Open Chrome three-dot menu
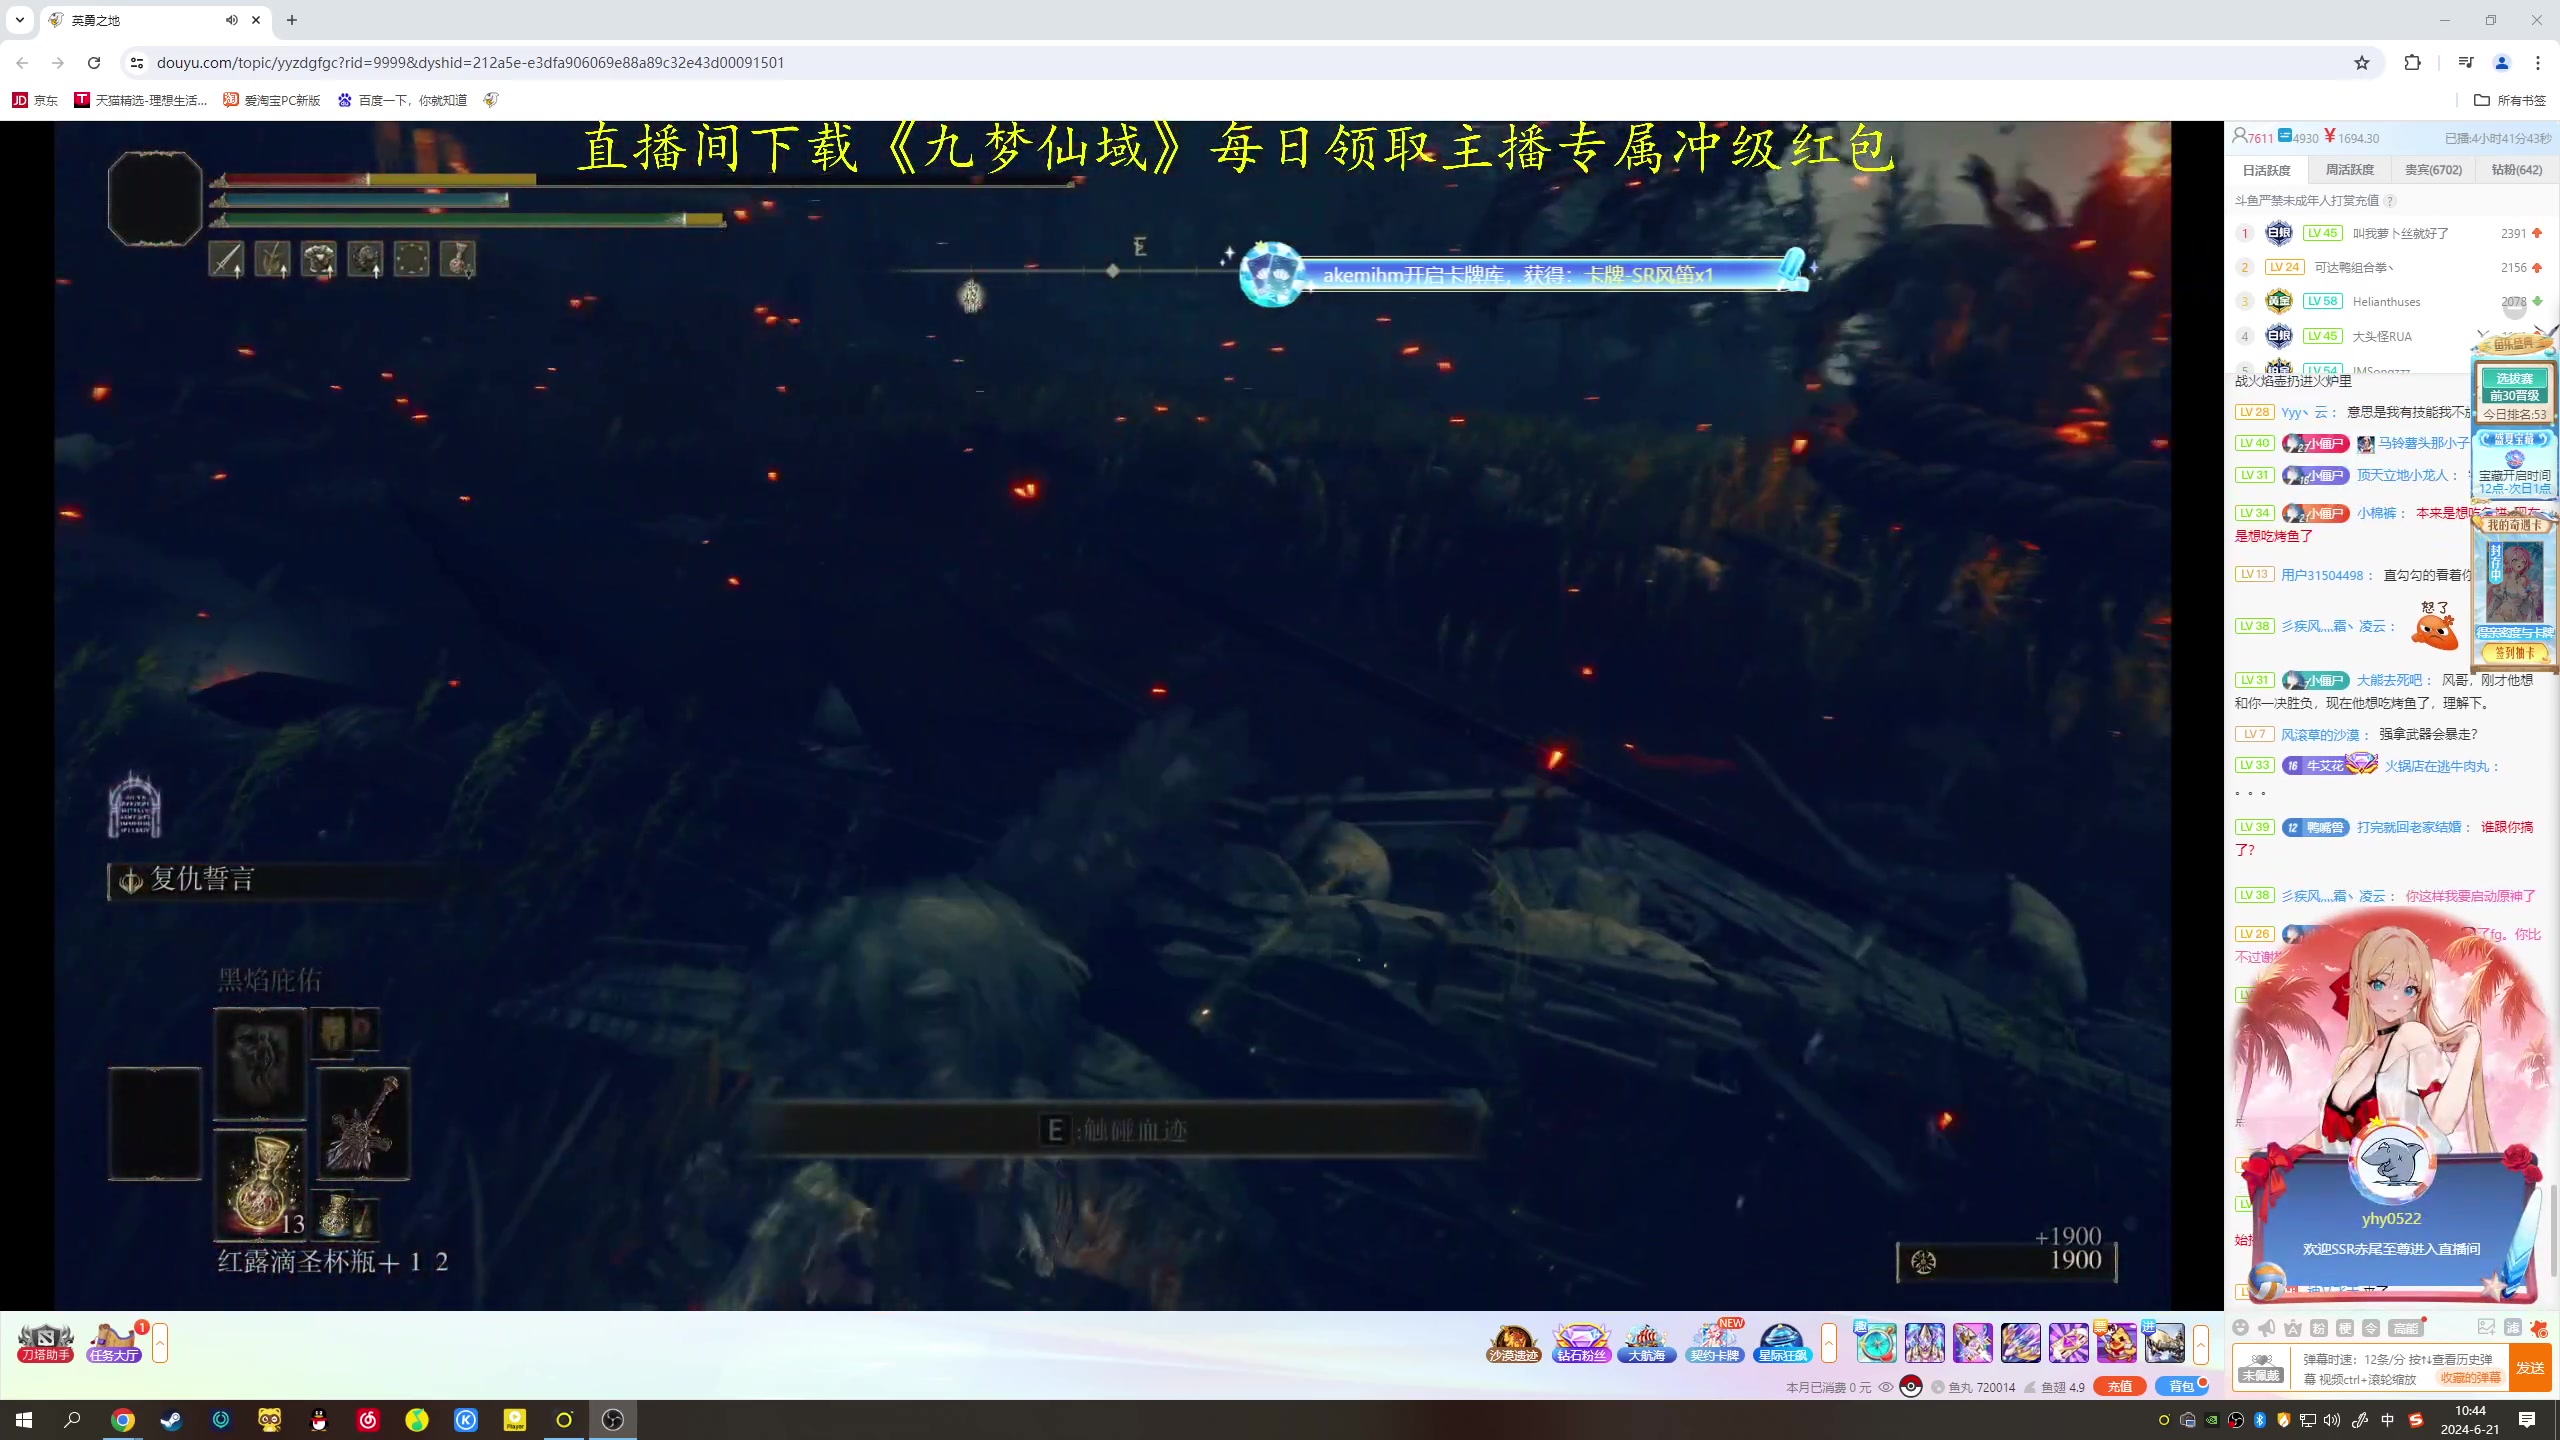The width and height of the screenshot is (2560, 1440). point(2538,63)
